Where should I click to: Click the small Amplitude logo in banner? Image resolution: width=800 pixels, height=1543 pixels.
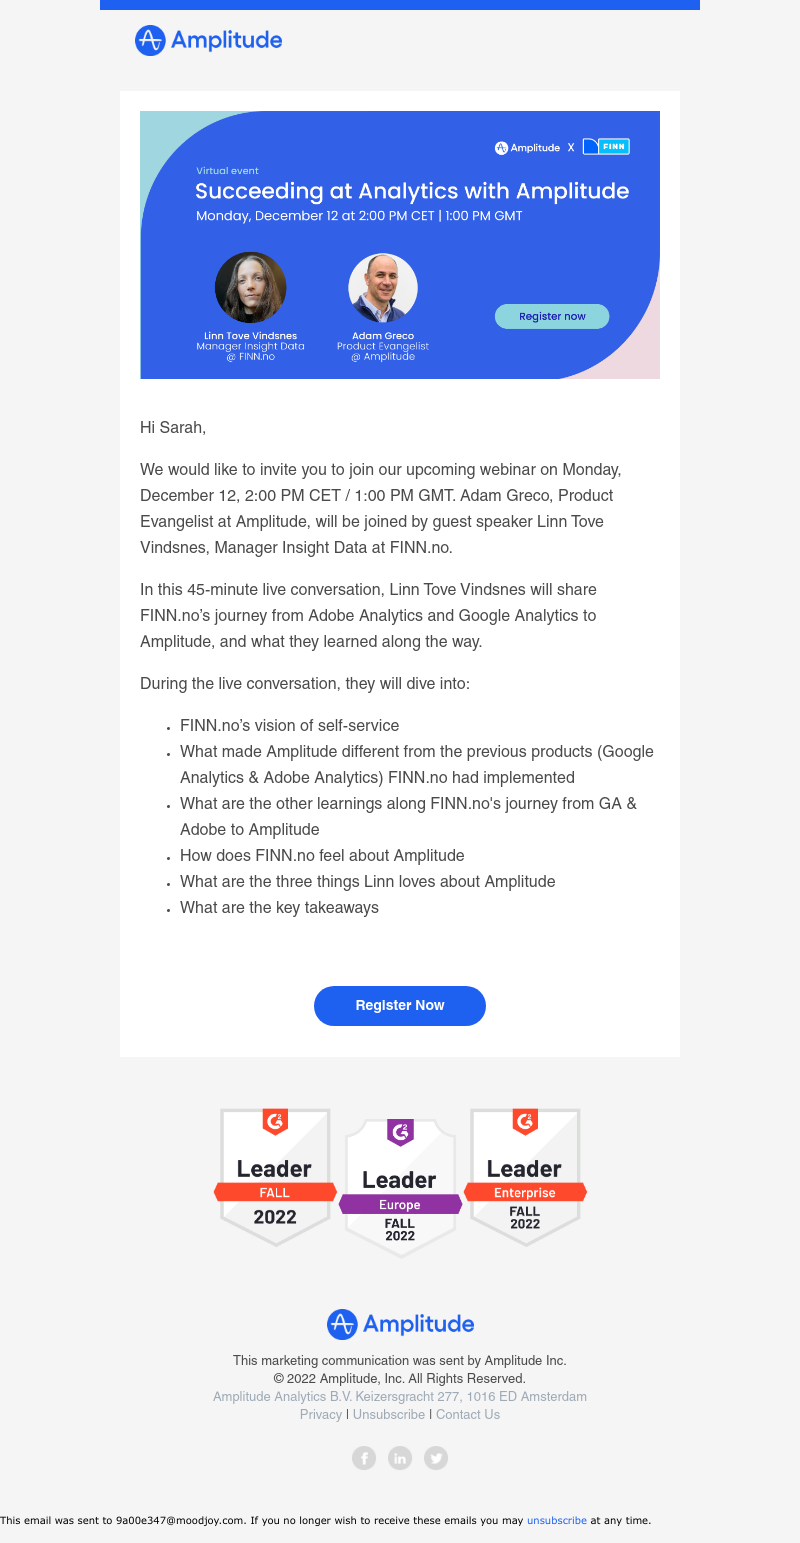pos(527,147)
